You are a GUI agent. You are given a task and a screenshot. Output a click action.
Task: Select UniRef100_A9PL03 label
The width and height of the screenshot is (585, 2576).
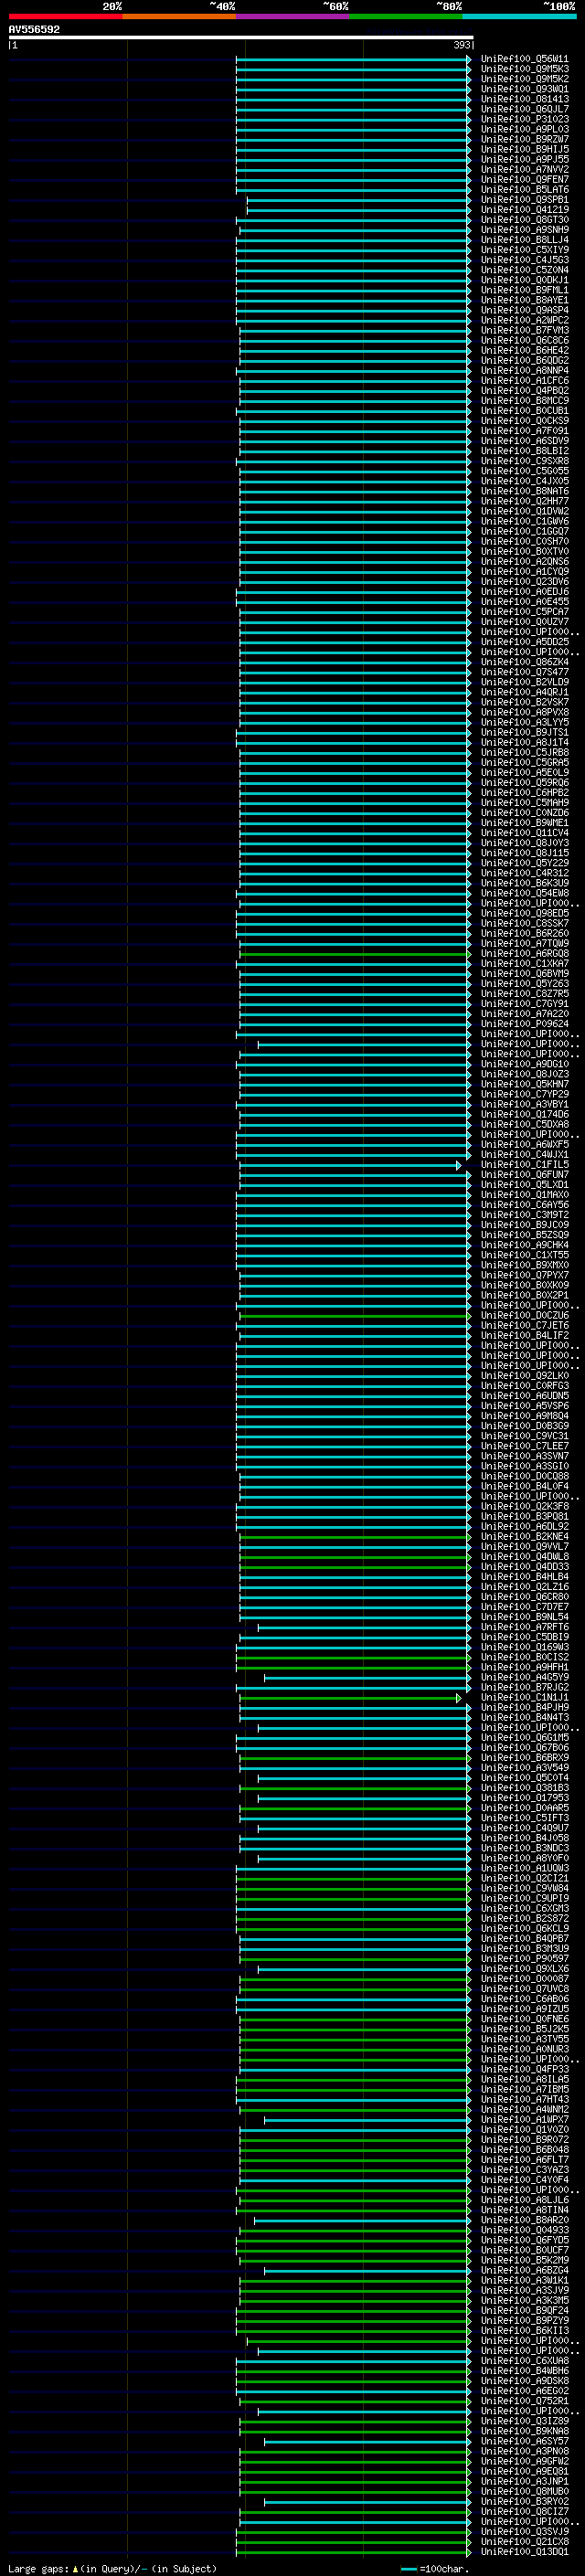[525, 129]
